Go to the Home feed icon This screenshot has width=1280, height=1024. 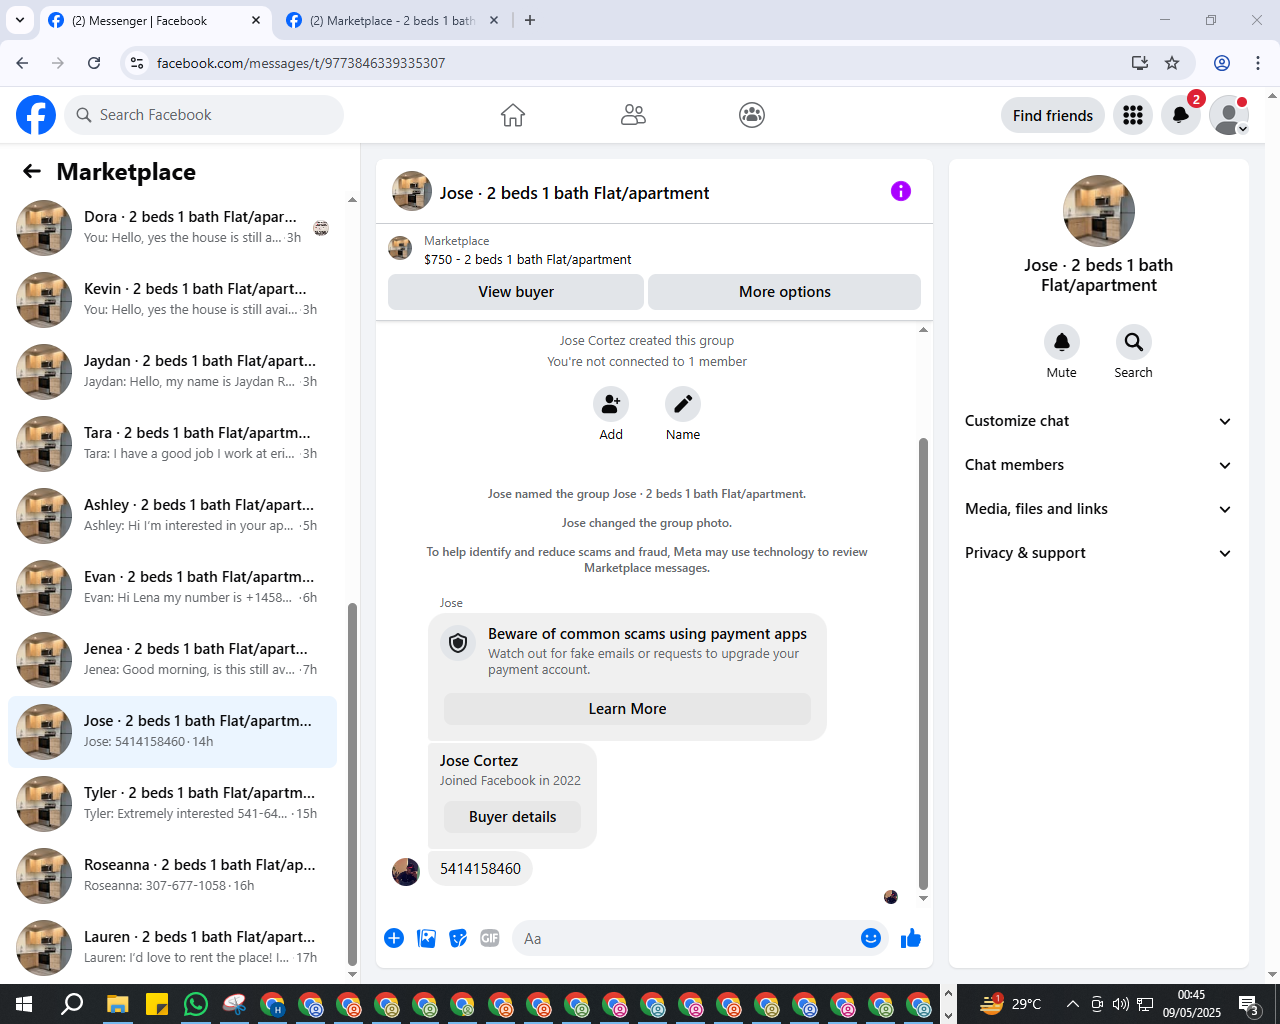coord(513,115)
